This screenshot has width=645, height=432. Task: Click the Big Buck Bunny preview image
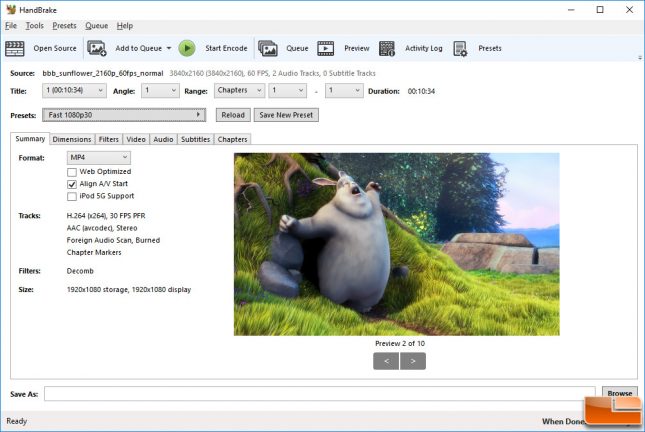397,244
